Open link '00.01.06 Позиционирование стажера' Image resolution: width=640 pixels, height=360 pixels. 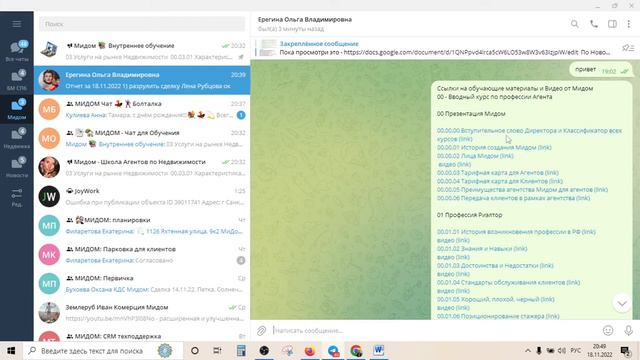pyautogui.click(x=498, y=316)
